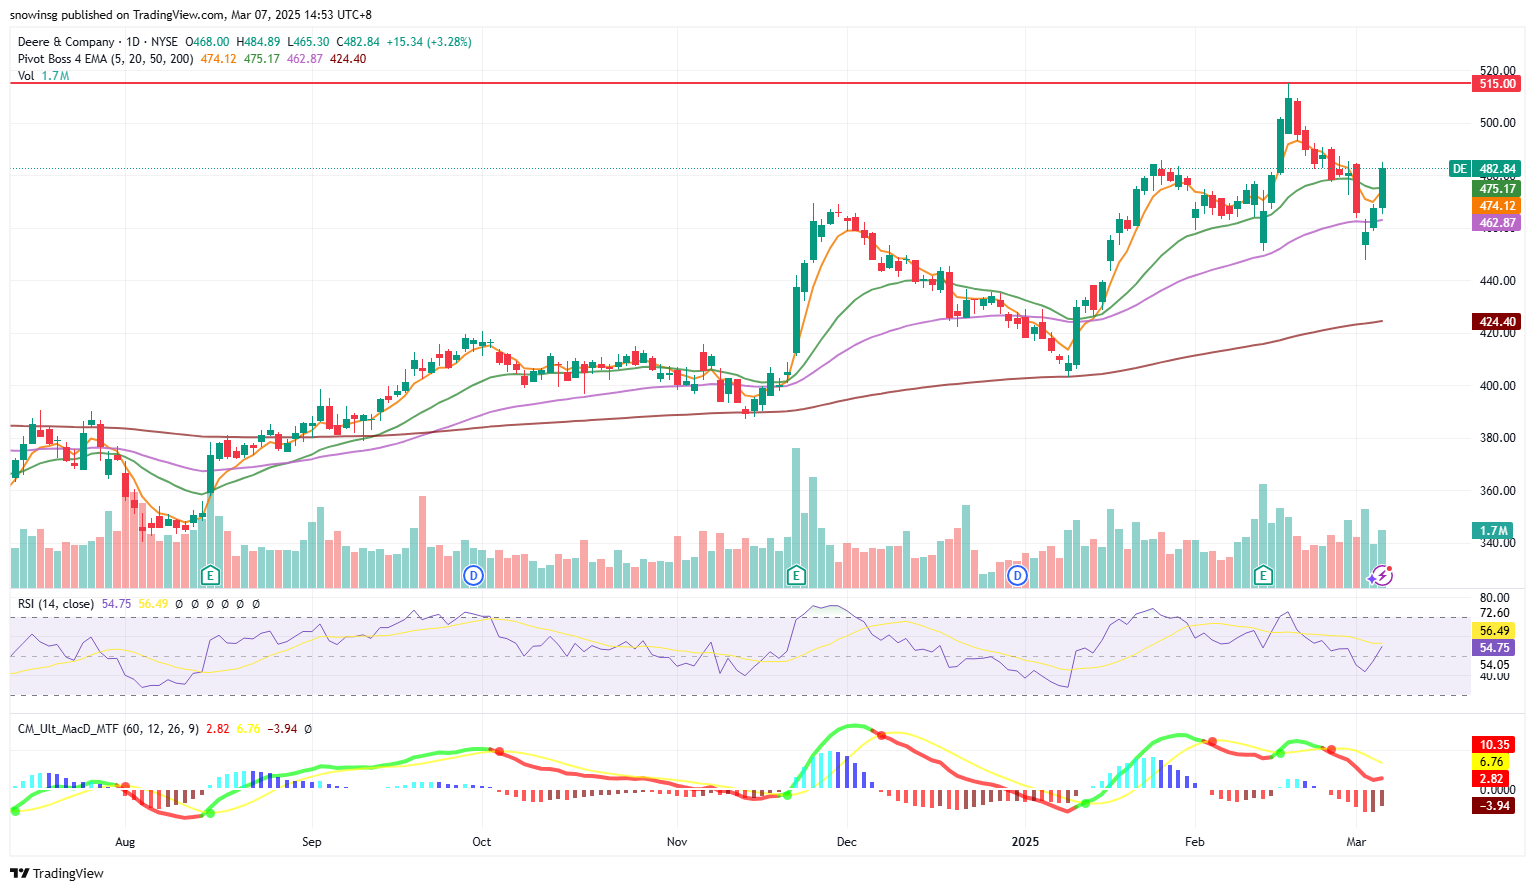Click the red 2.82 MACD axis label
Image resolution: width=1535 pixels, height=891 pixels.
[1491, 779]
